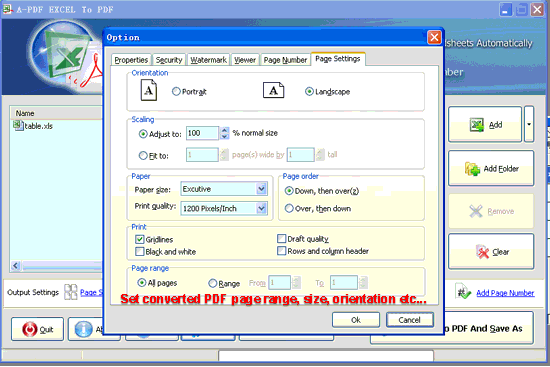The height and width of the screenshot is (367, 550).
Task: Click the Add Folder button
Action: (491, 168)
